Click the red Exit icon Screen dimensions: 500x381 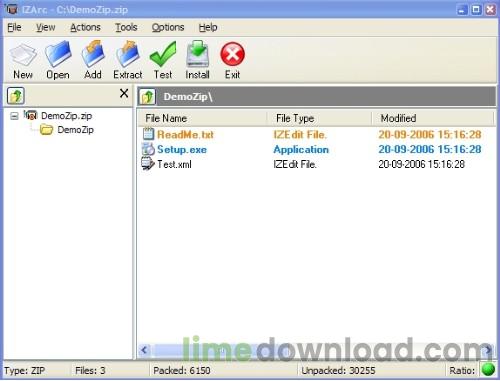tap(232, 54)
